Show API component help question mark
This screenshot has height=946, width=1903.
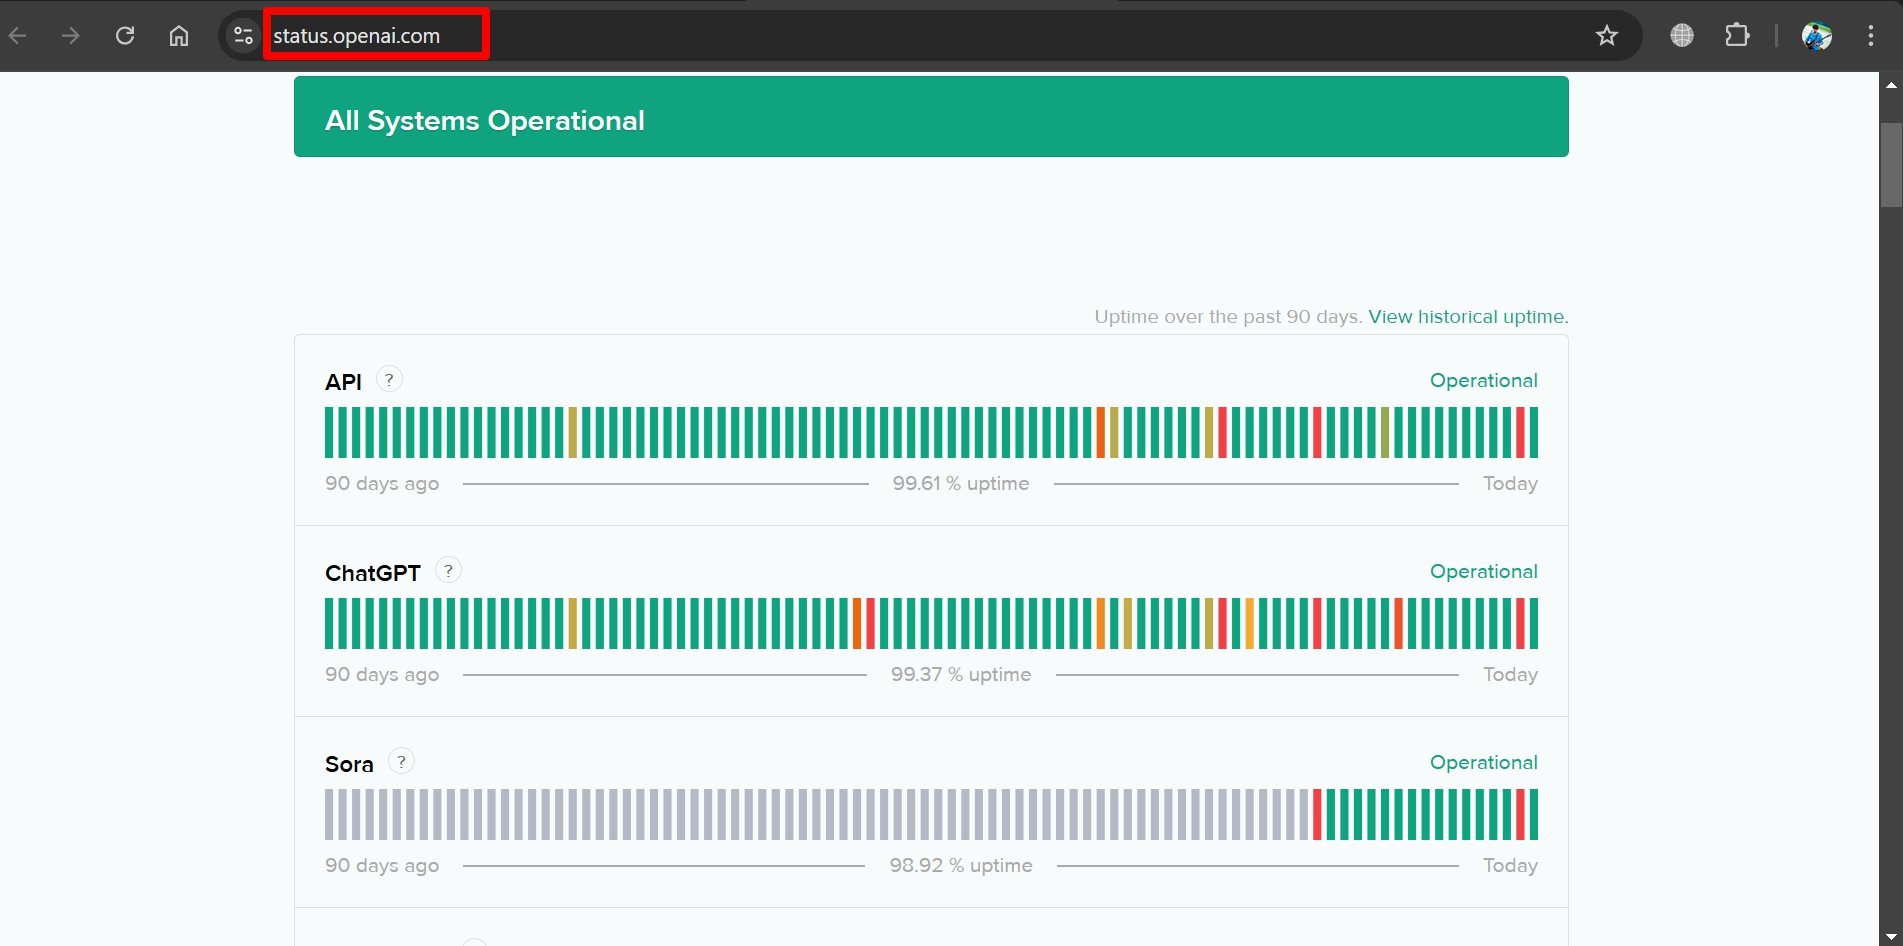pyautogui.click(x=389, y=380)
